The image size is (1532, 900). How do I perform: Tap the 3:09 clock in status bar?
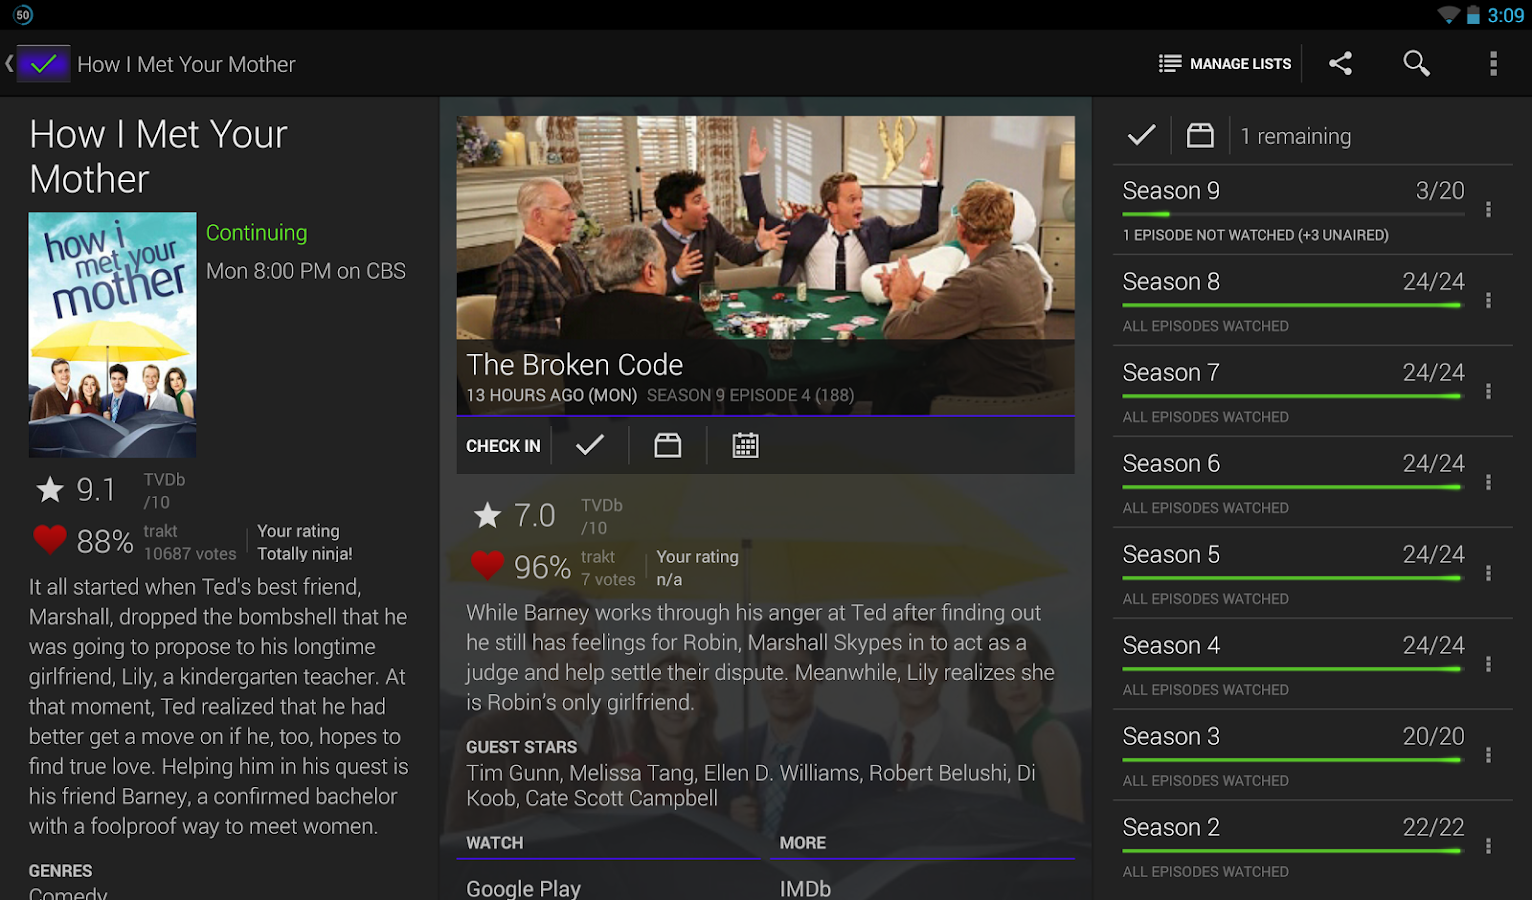point(1506,15)
